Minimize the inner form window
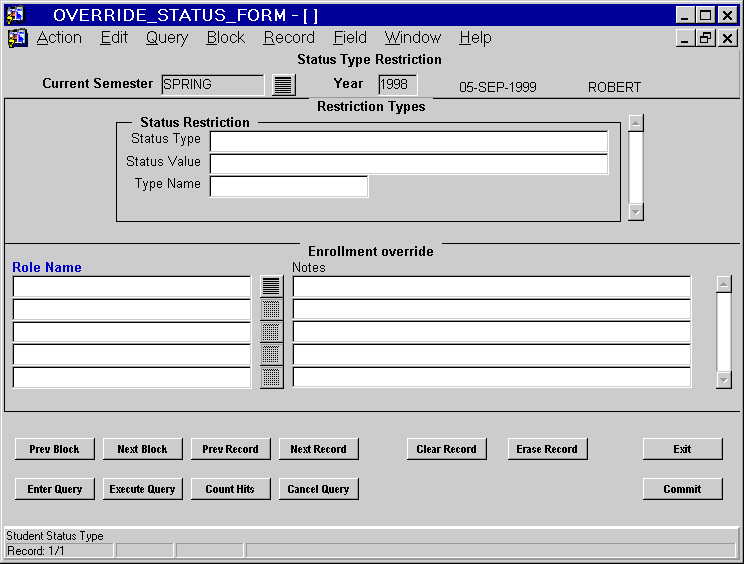Screen dimensions: 744x564 click(685, 38)
